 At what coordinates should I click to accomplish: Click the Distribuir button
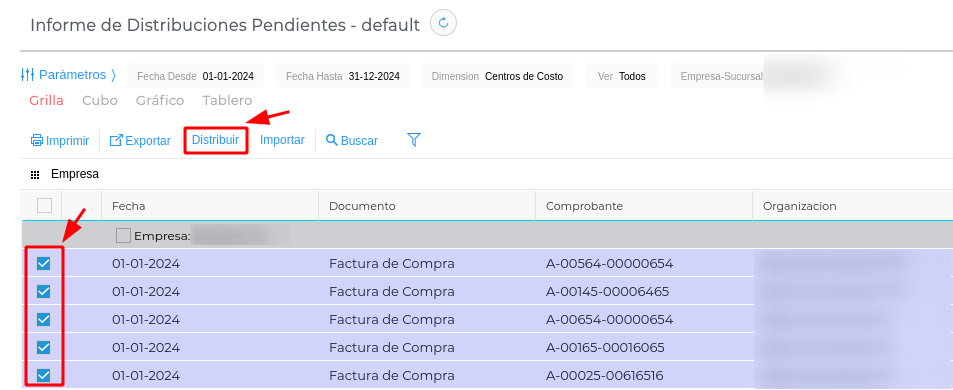tap(216, 140)
